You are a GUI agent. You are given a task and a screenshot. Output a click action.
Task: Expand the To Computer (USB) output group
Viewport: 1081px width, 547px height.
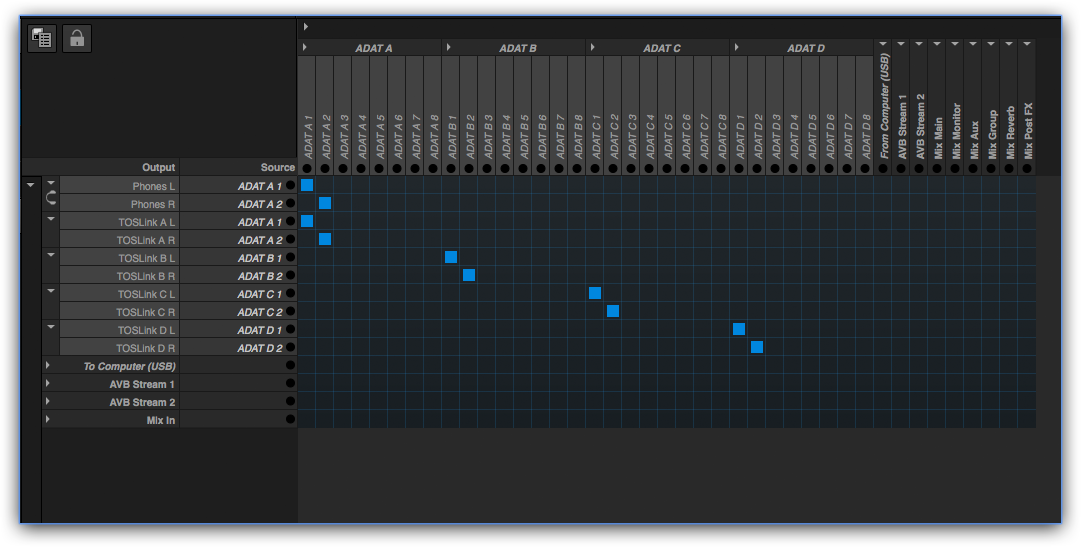48,366
